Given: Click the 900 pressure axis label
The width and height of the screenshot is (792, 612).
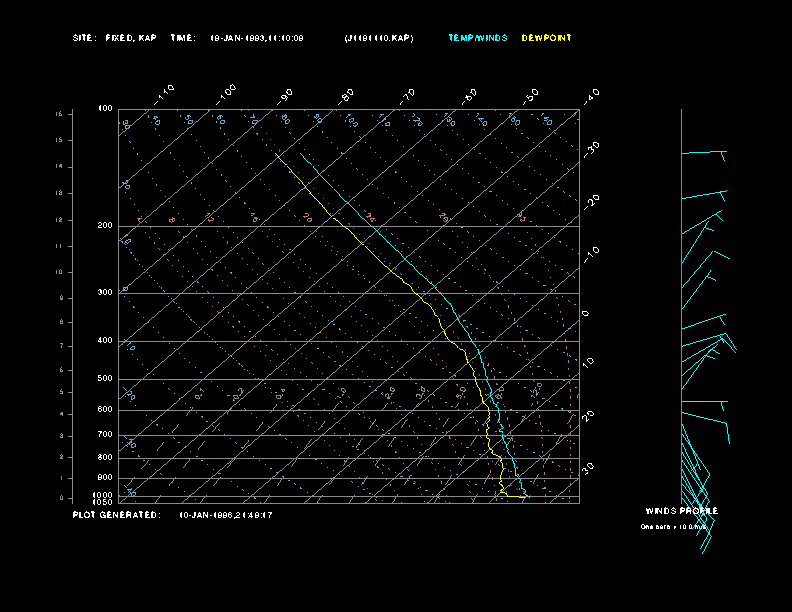Looking at the screenshot, I should coord(105,477).
